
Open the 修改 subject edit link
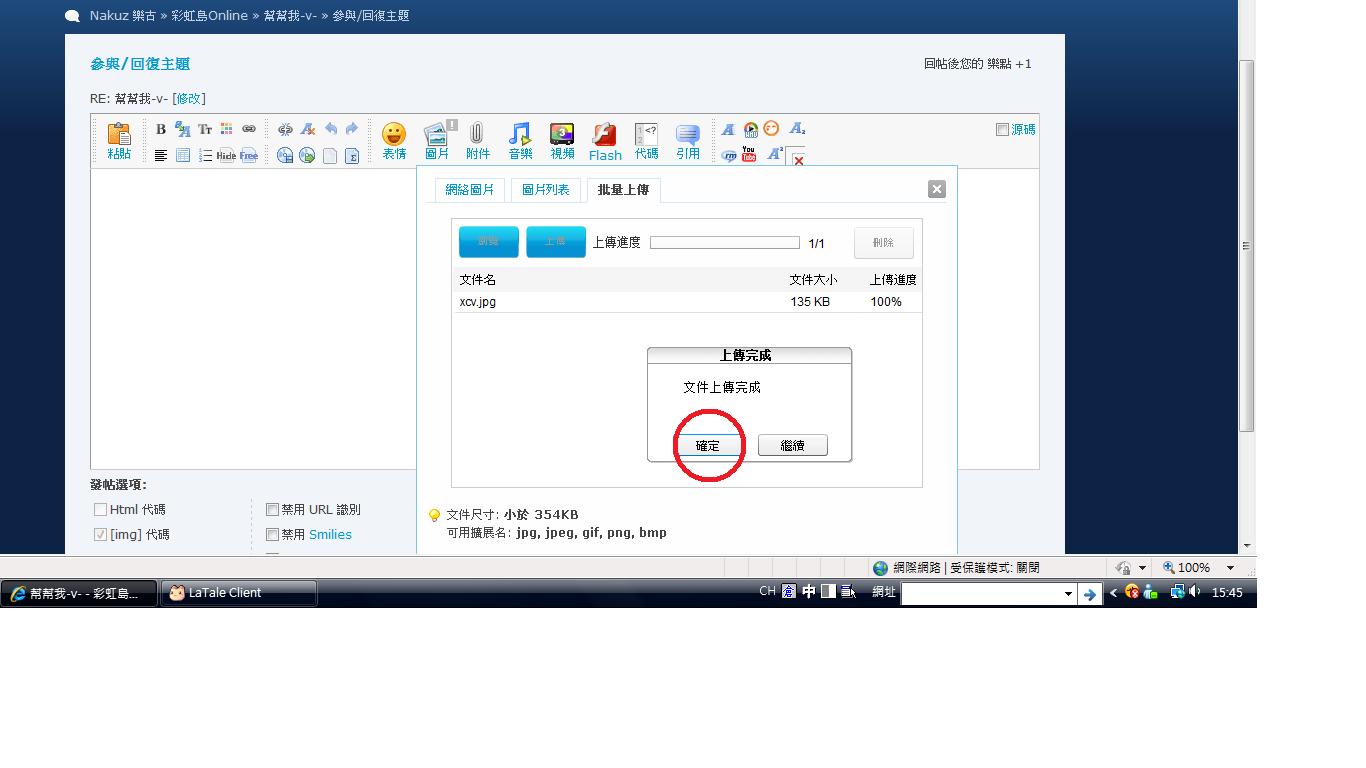point(188,99)
